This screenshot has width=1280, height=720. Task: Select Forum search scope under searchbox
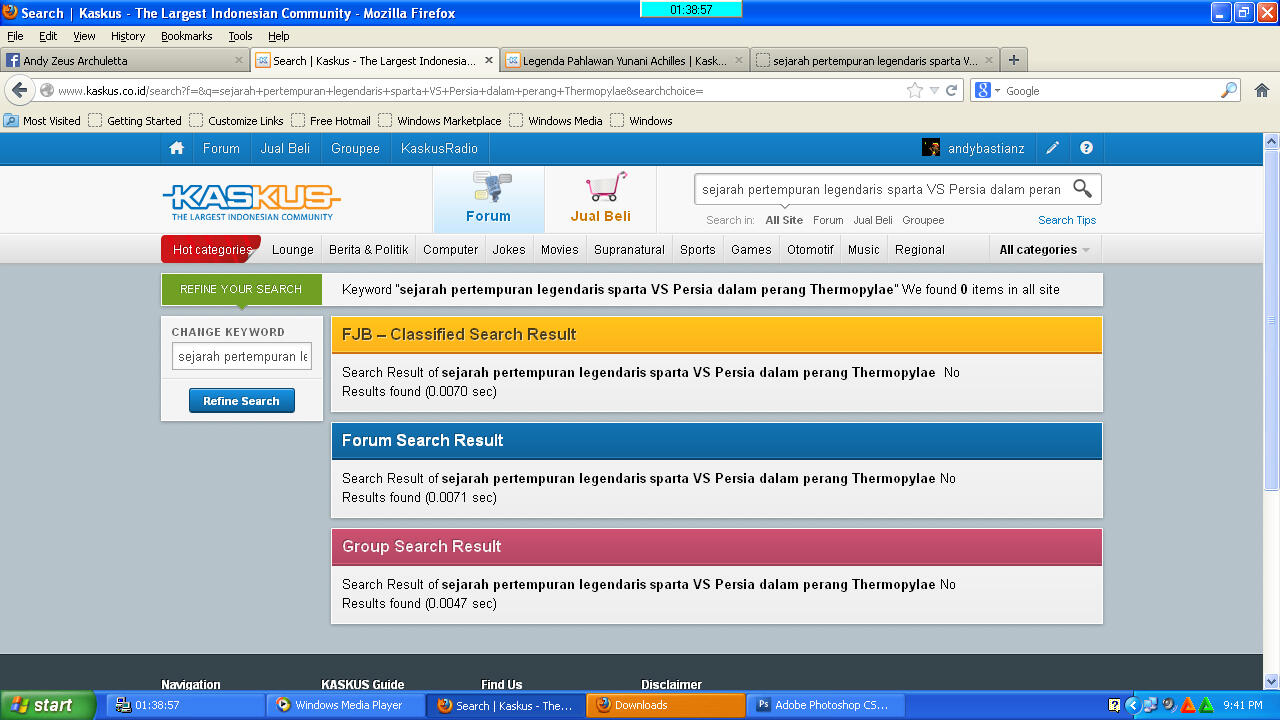(x=828, y=220)
